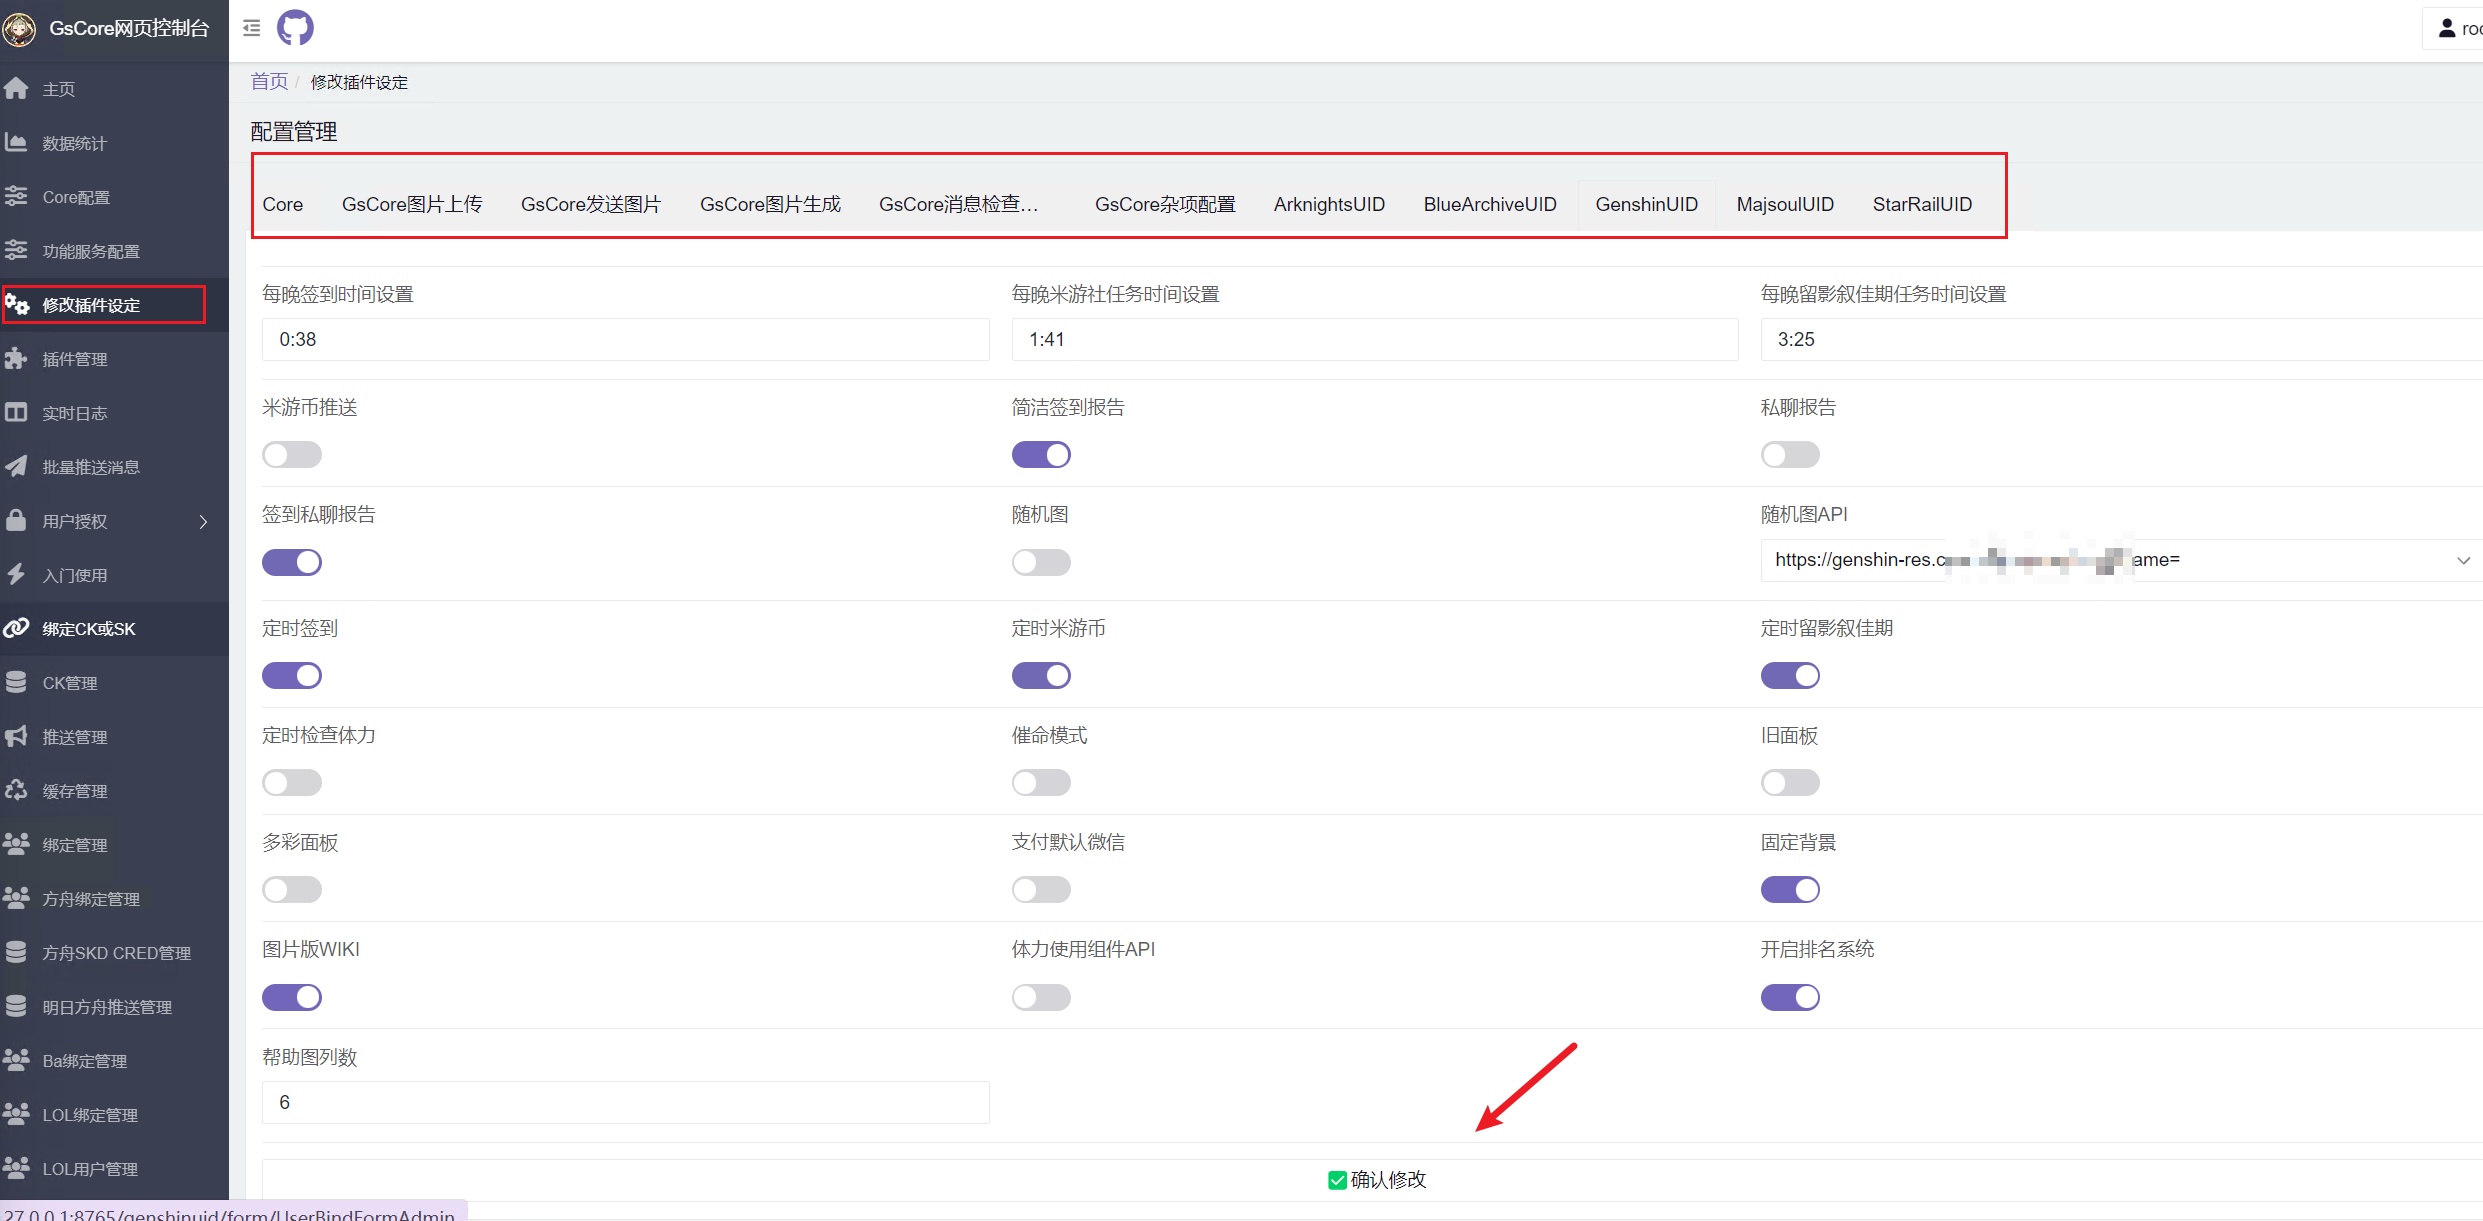Click the lightning bolt icon beside 入门使用
Viewport: 2483px width, 1221px height.
16,575
